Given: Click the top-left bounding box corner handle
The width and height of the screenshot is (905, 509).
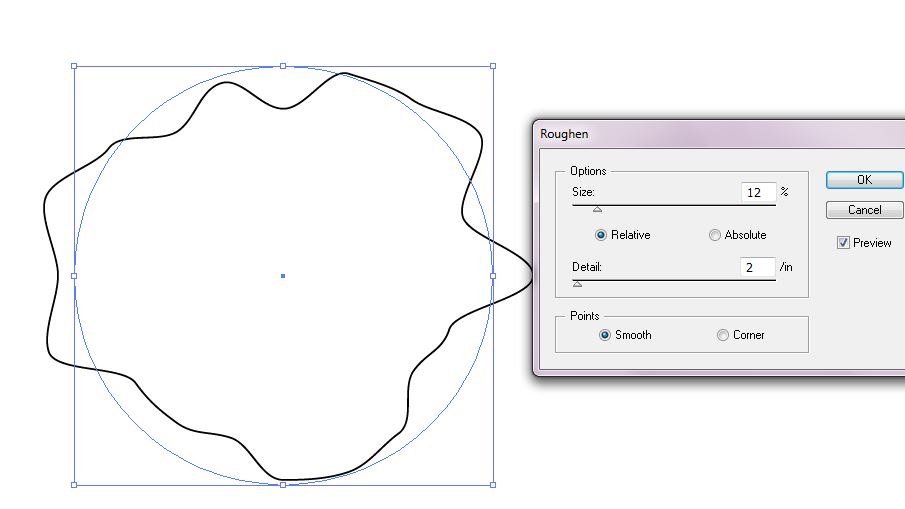Looking at the screenshot, I should [x=74, y=66].
